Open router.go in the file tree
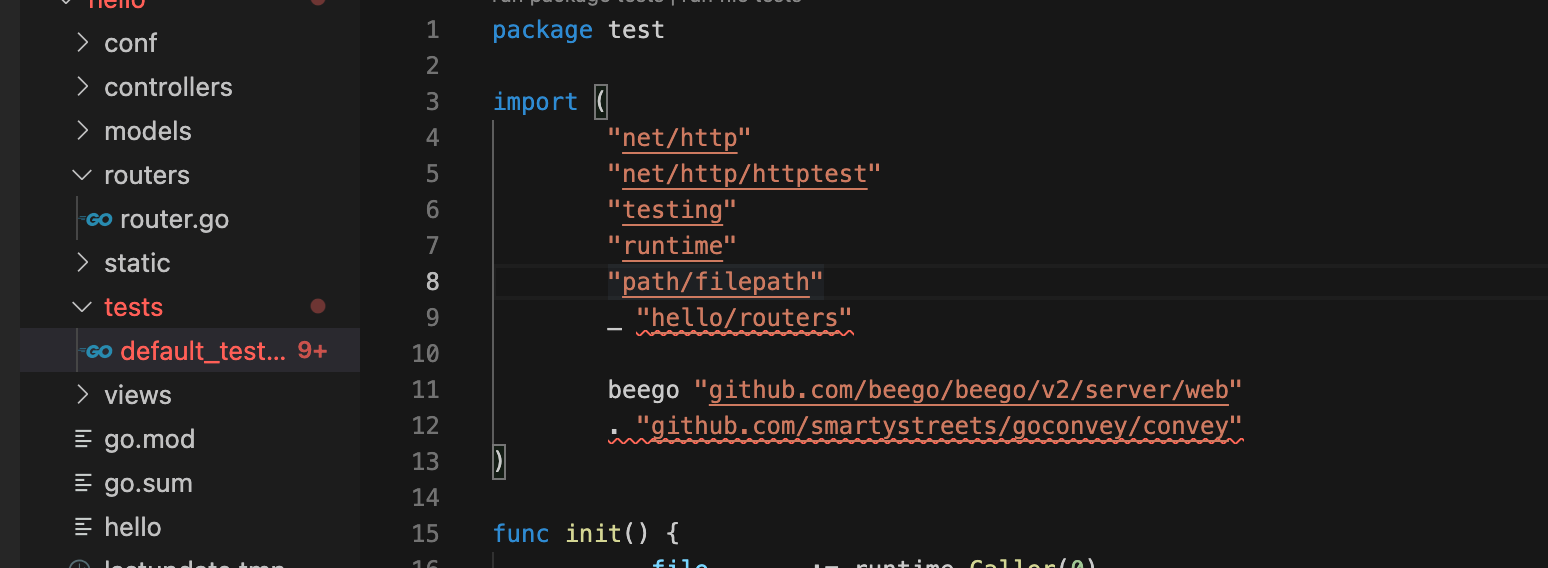Viewport: 1548px width, 568px height. (x=174, y=220)
